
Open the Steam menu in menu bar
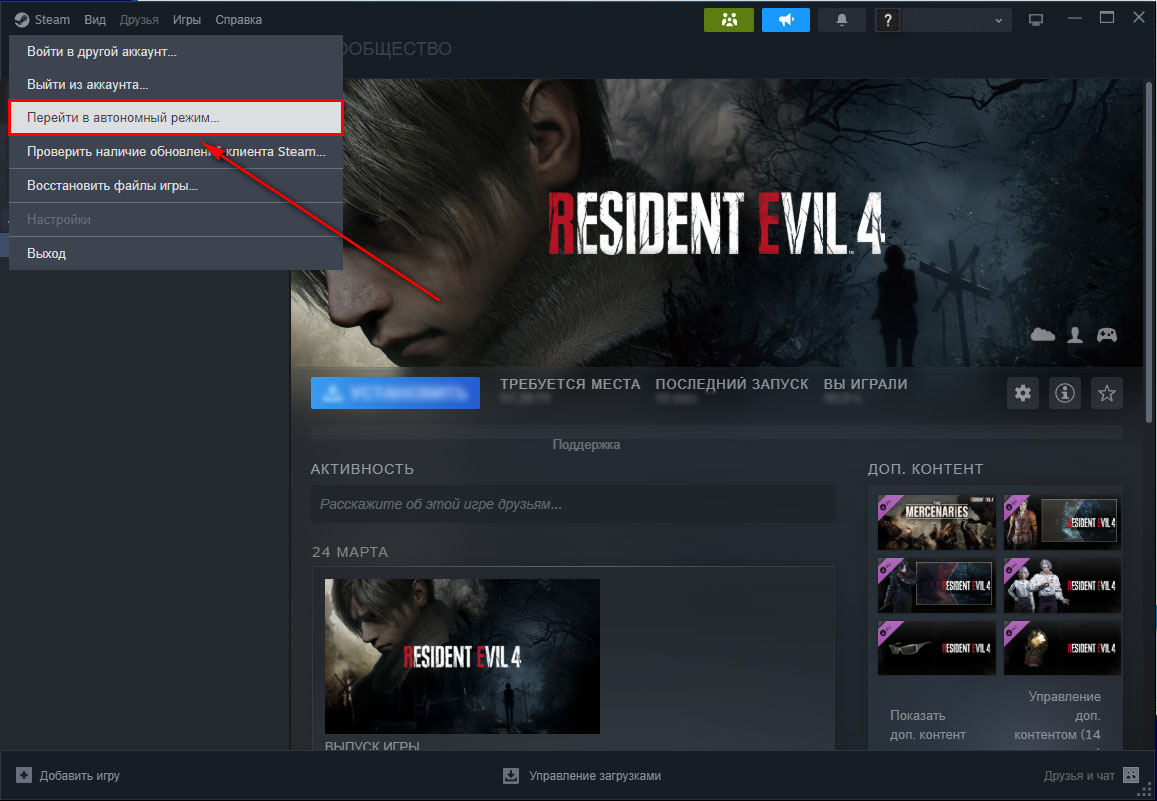pyautogui.click(x=52, y=20)
